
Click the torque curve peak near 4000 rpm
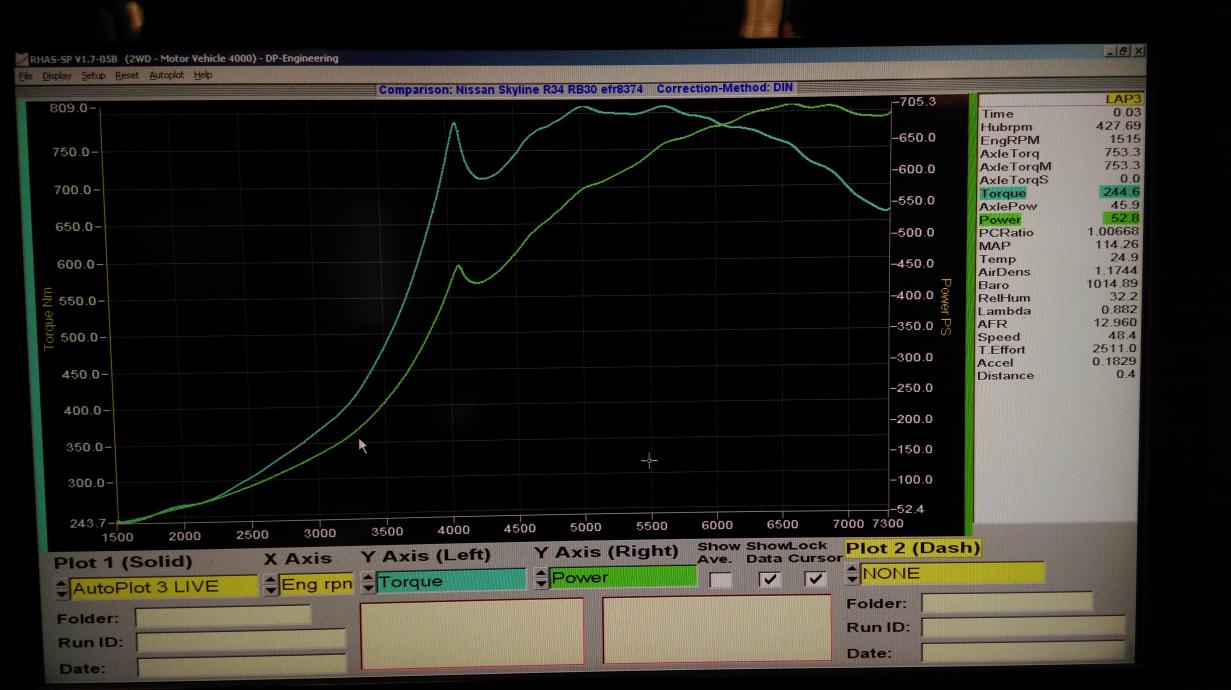[454, 124]
